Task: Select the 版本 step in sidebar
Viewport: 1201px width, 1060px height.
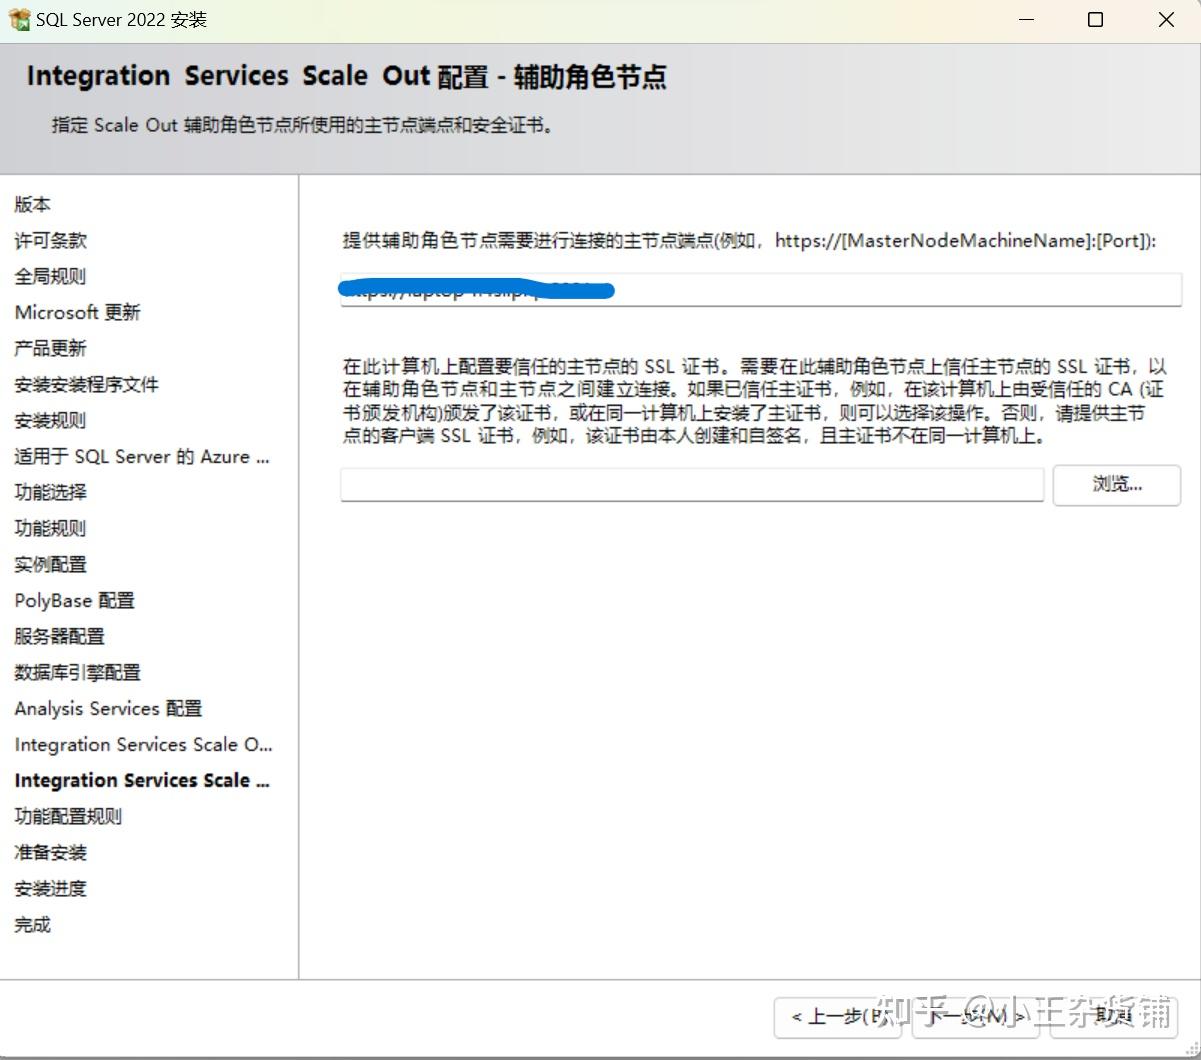Action: (31, 204)
